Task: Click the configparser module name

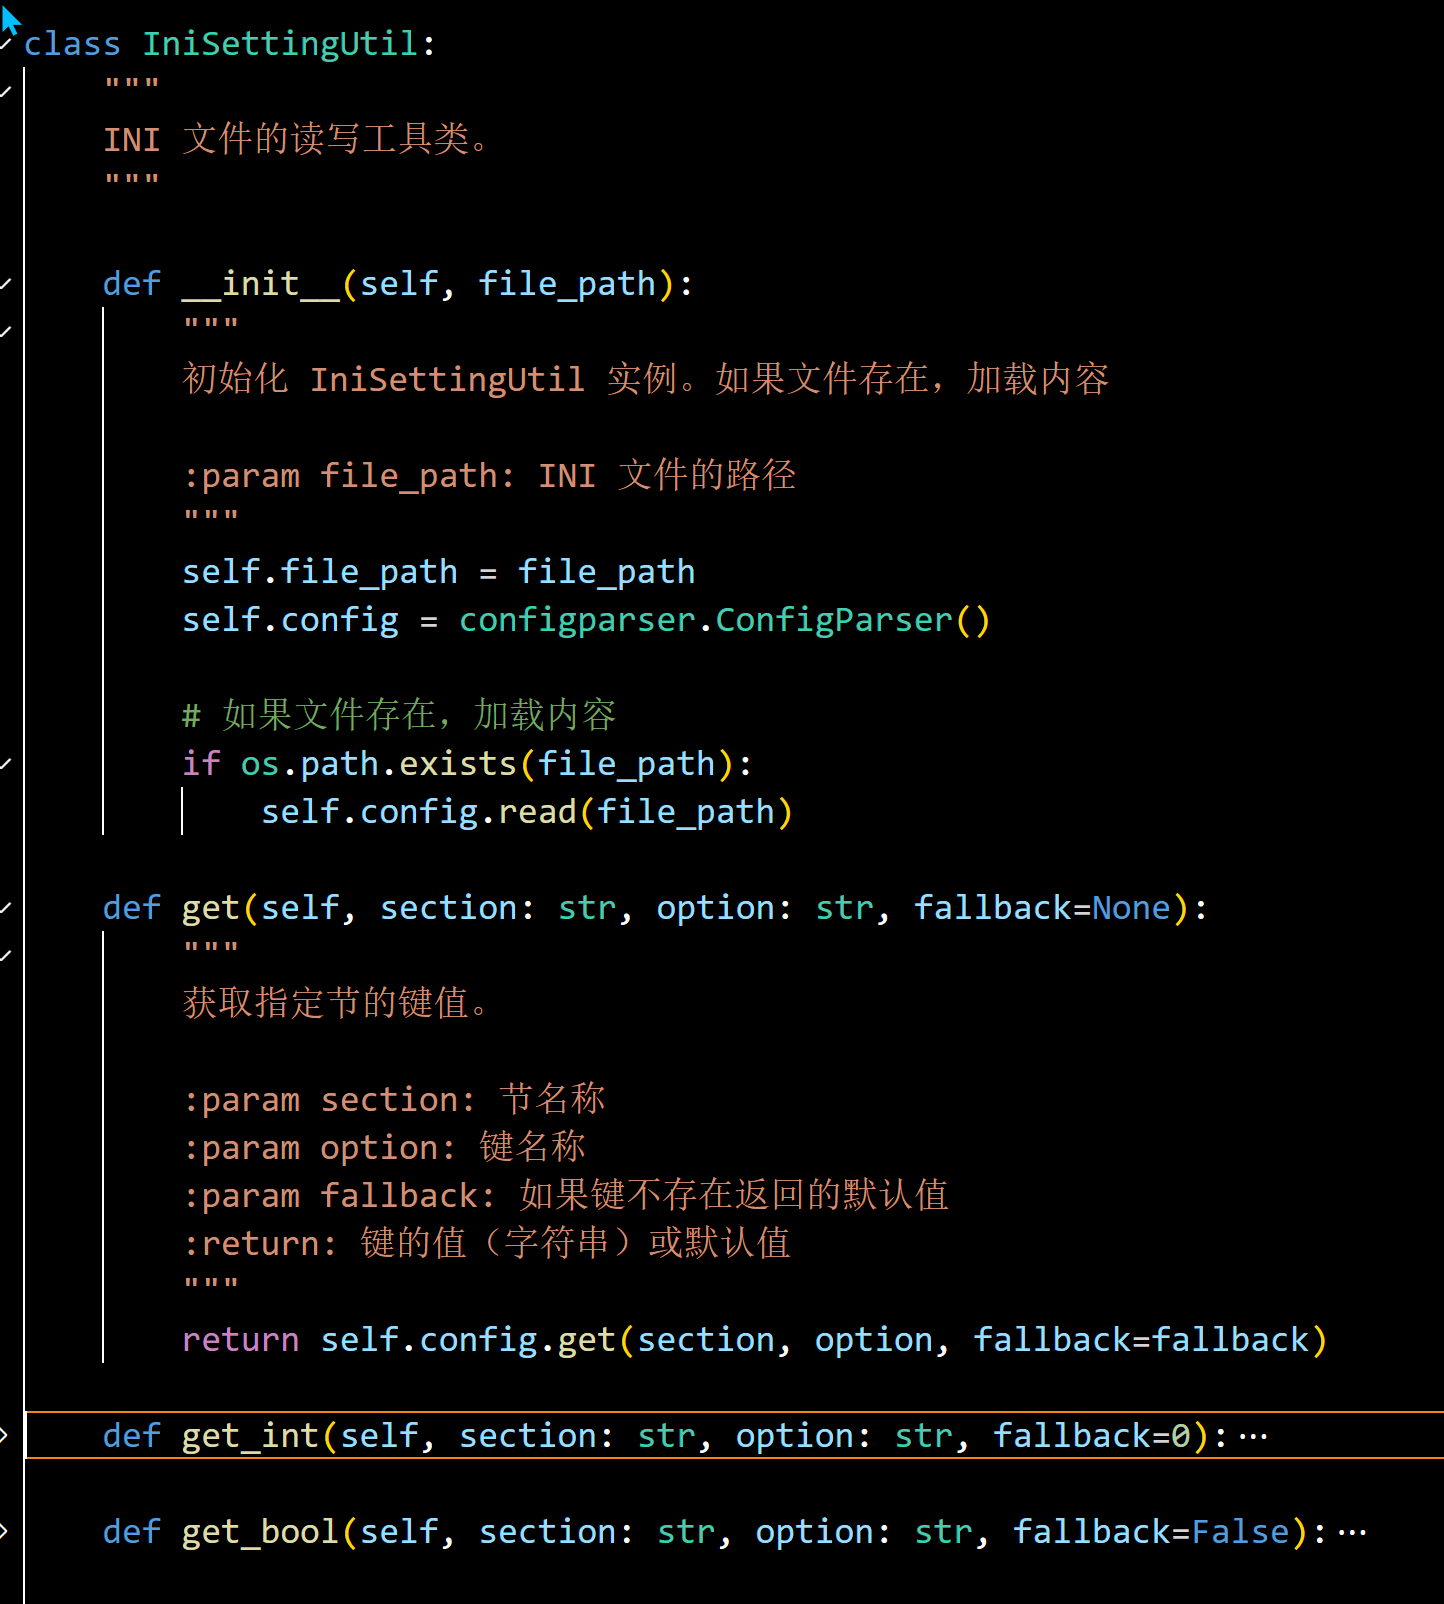Action: coord(577,620)
